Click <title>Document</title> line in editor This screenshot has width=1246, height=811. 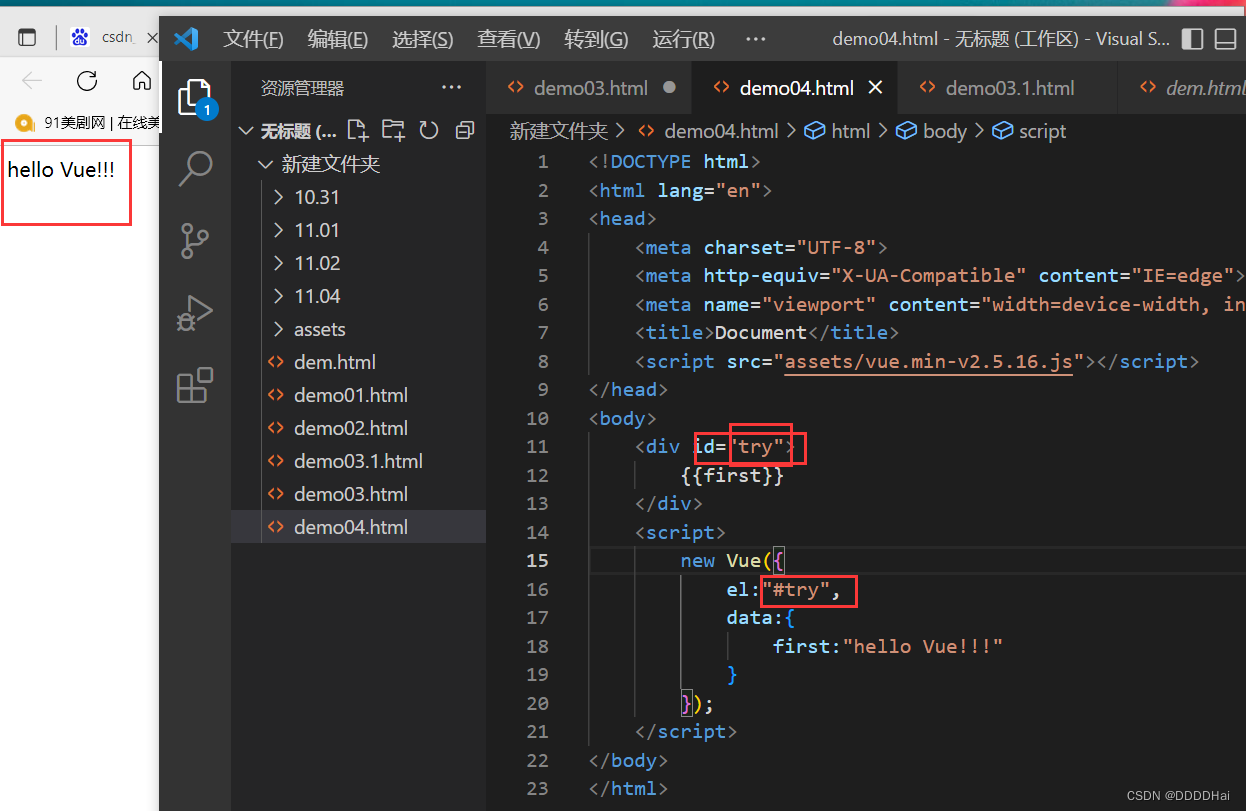tap(766, 332)
